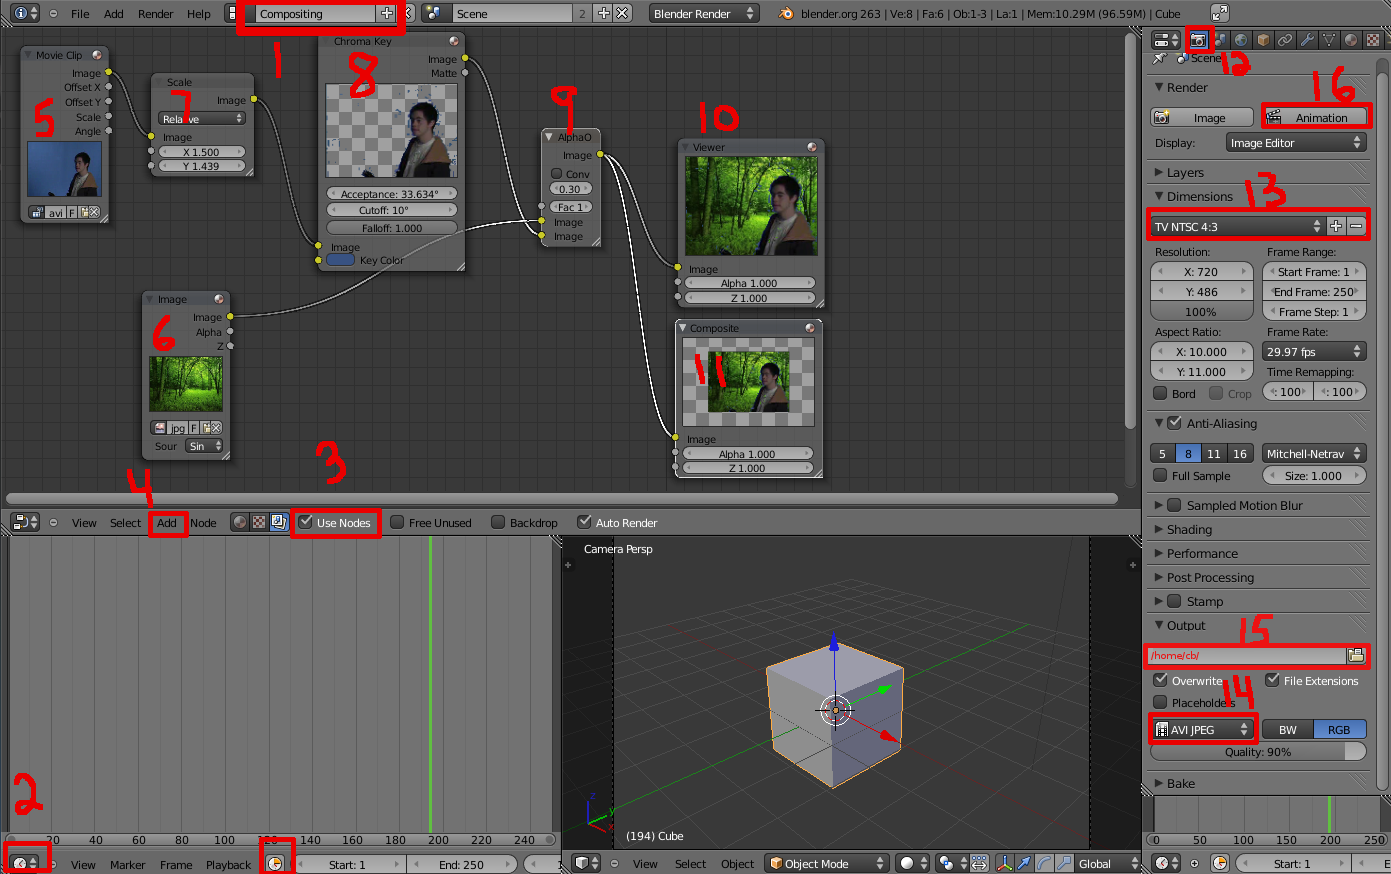
Task: Open the Texture checker tab
Action: pyautogui.click(x=1373, y=40)
